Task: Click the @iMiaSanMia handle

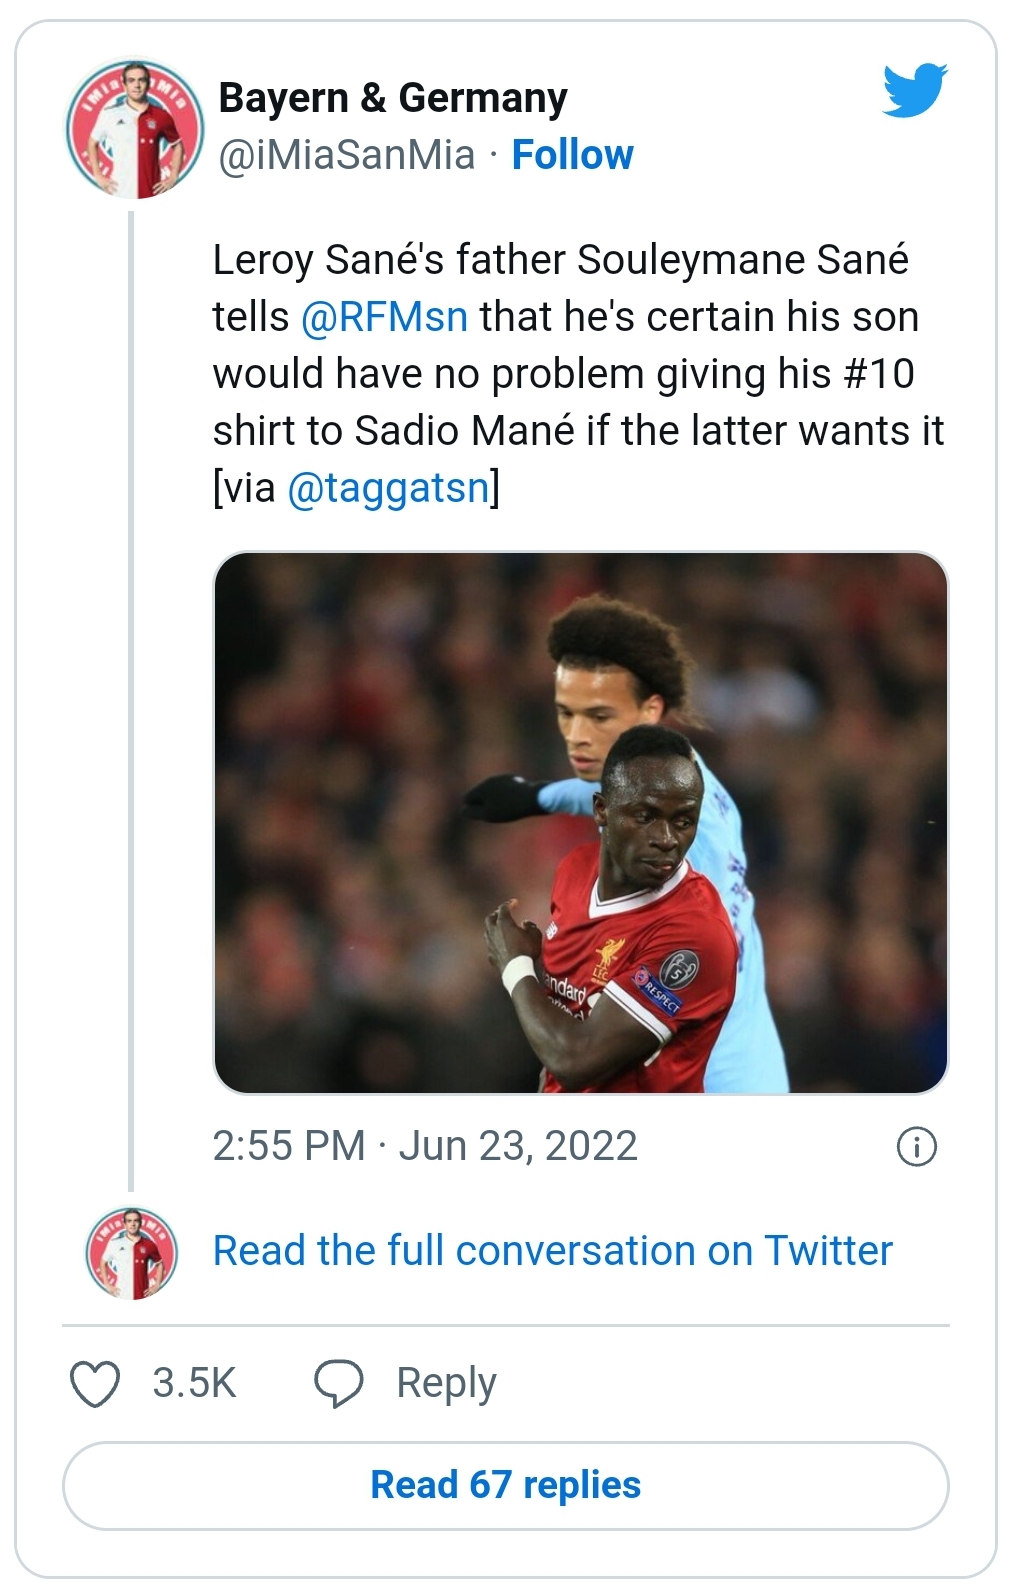Action: 346,155
